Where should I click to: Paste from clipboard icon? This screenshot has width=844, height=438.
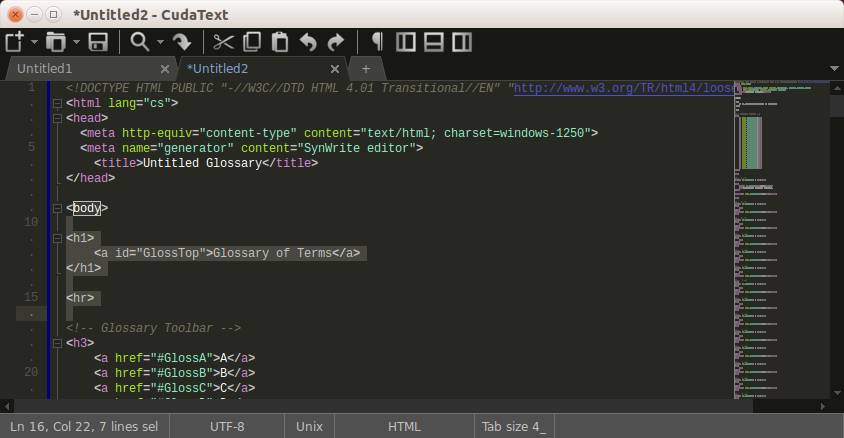click(x=280, y=42)
